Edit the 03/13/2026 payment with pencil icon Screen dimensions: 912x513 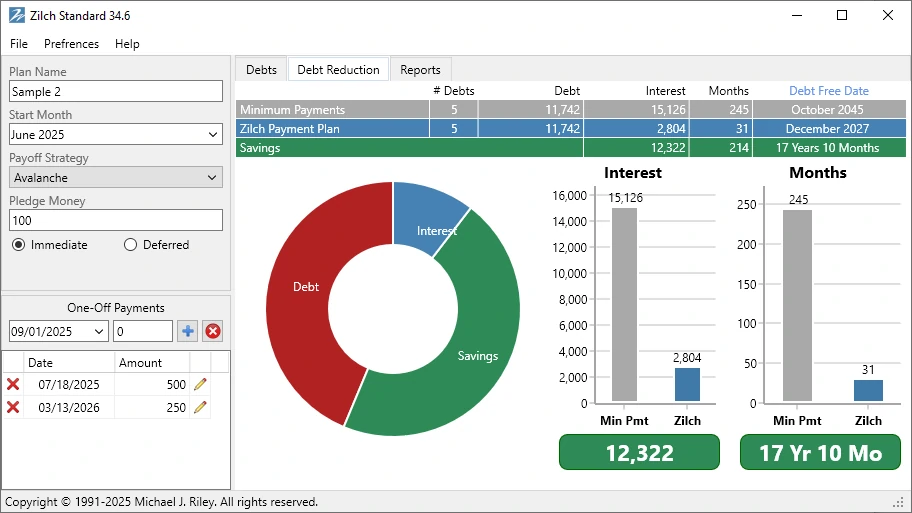(200, 407)
